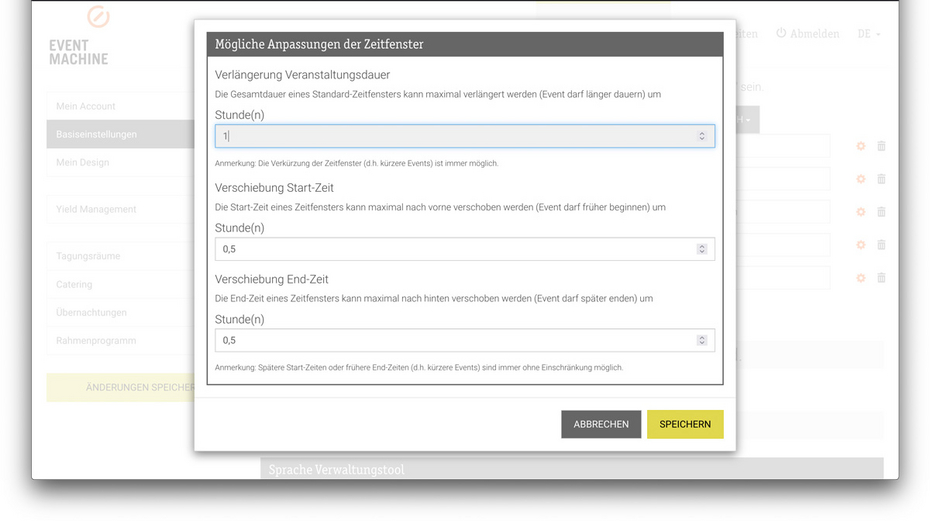Click stepper of Verschiebung End-Zeit field
This screenshot has height=521, width=930.
(x=702, y=341)
